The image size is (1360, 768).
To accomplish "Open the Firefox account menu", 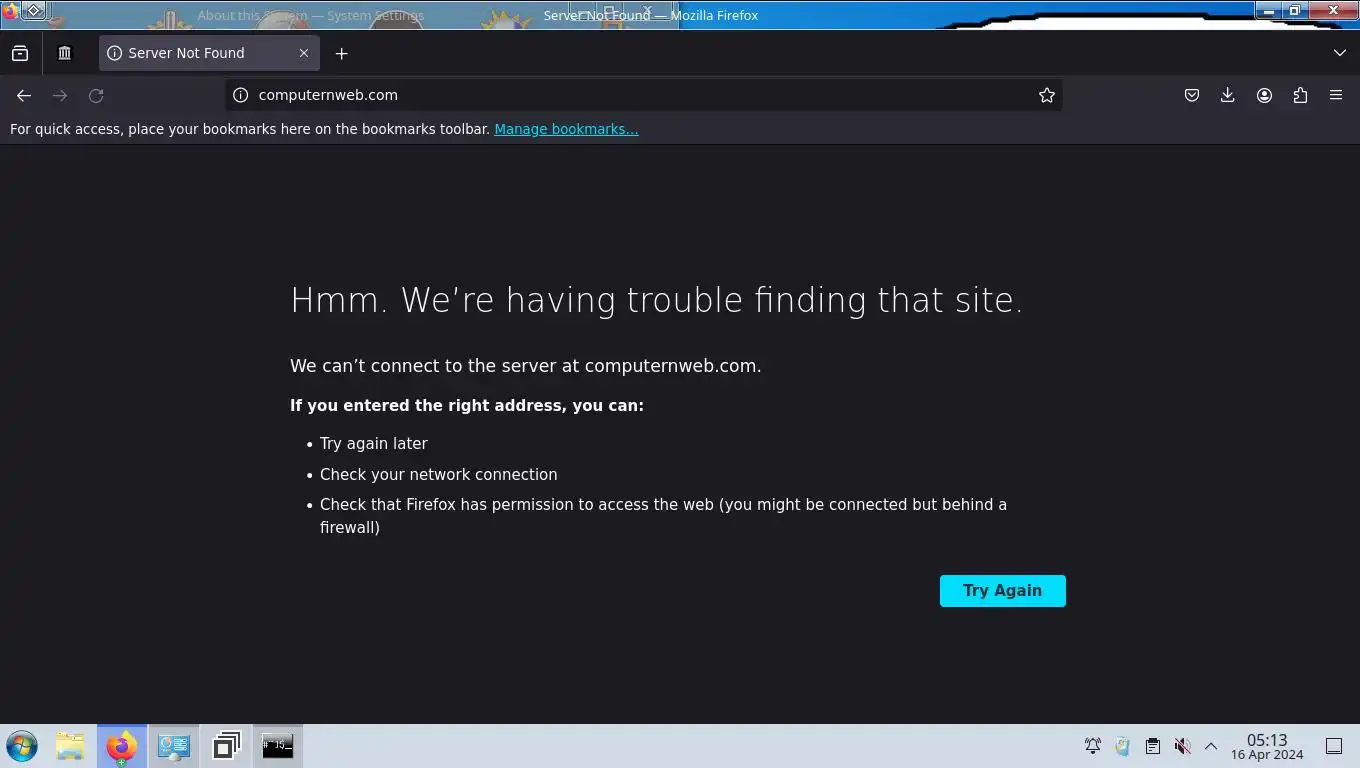I will tap(1264, 95).
